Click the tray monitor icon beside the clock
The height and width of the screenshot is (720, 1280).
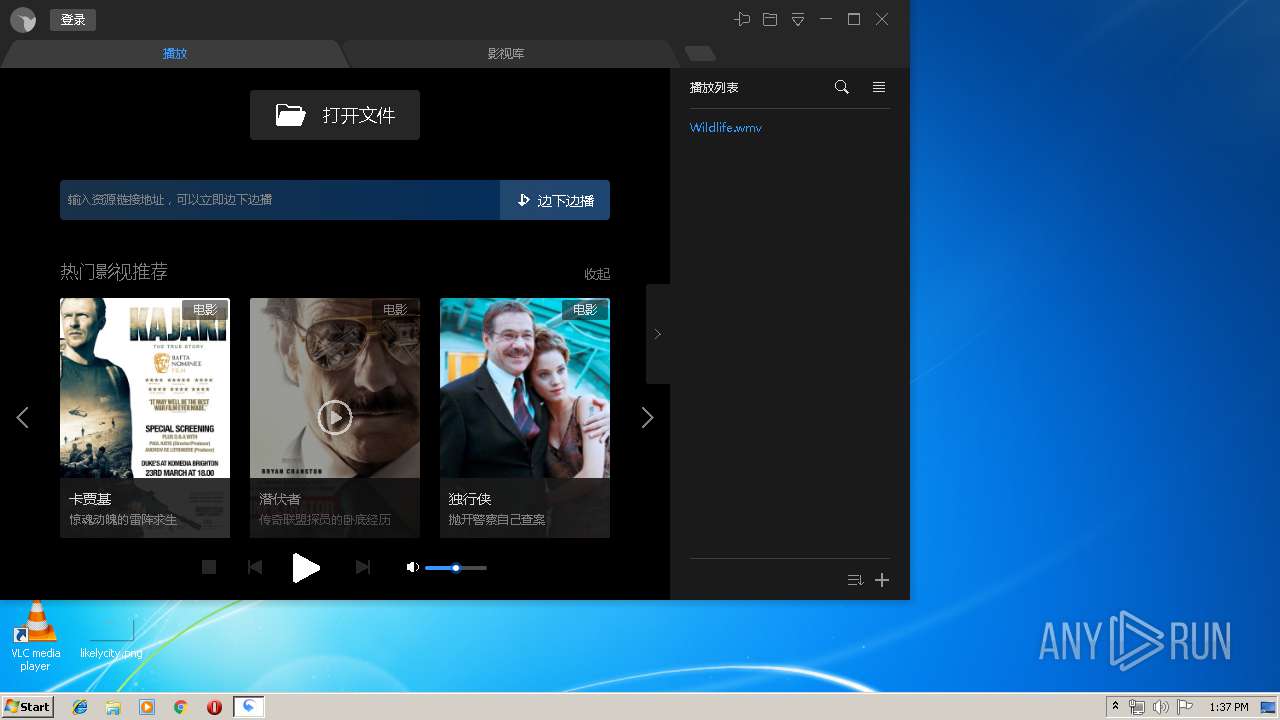1268,707
